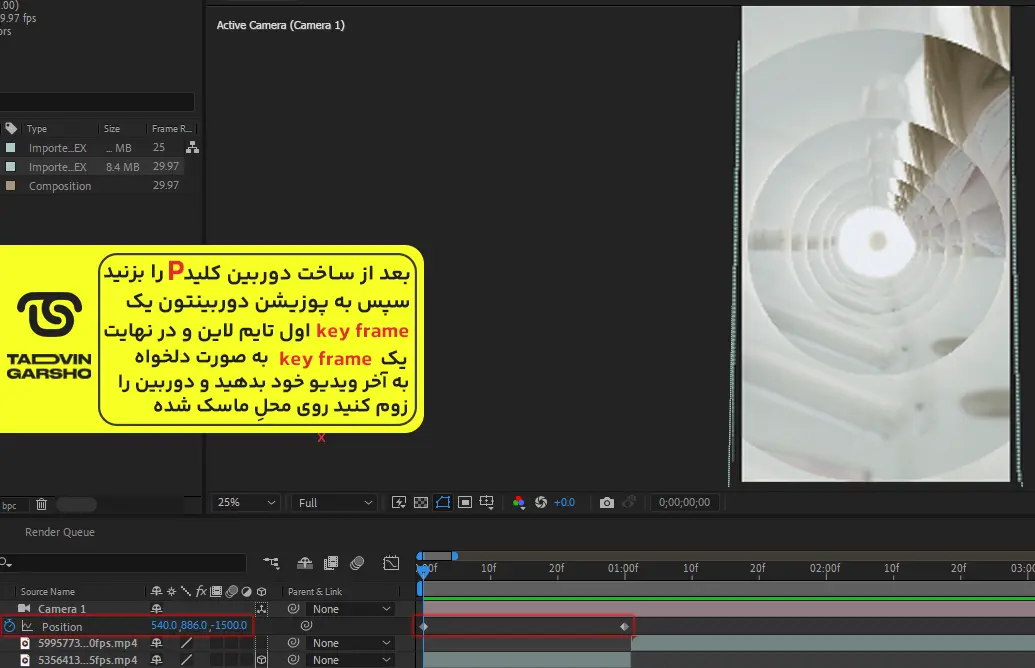
Task: Open the Show Channel color management icon
Action: coord(518,503)
